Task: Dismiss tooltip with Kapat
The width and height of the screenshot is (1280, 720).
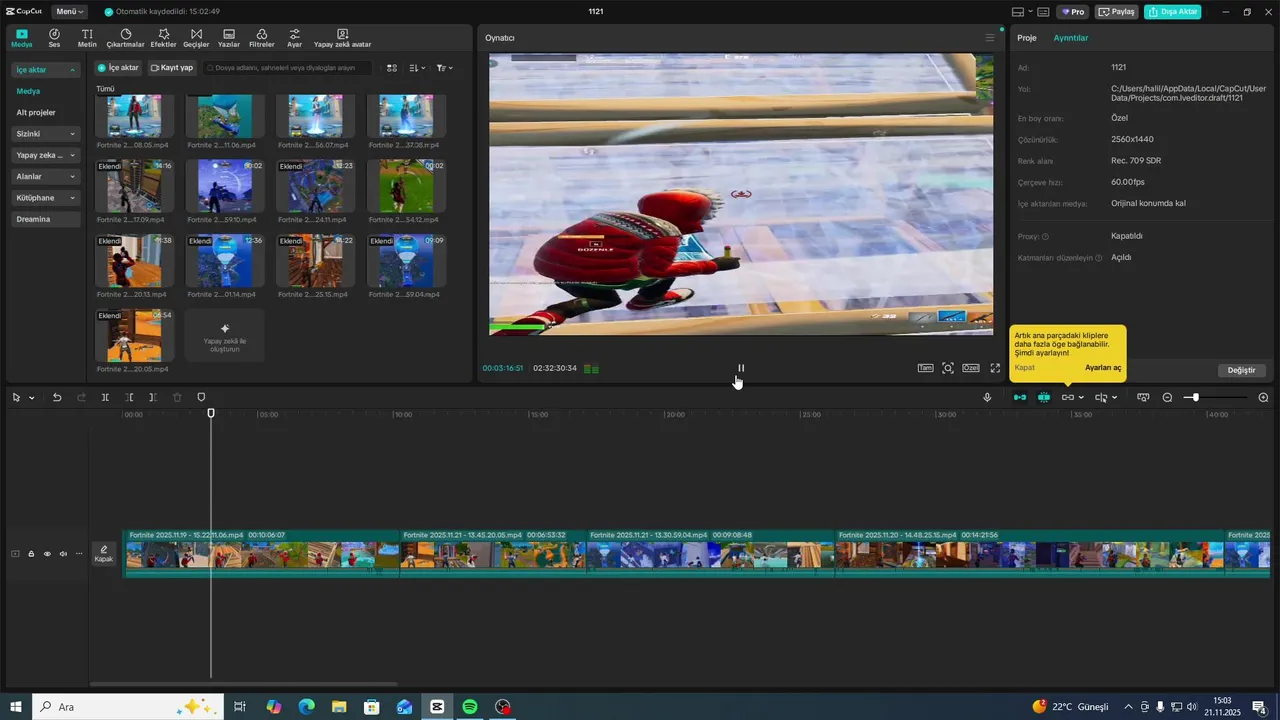Action: 1024,368
